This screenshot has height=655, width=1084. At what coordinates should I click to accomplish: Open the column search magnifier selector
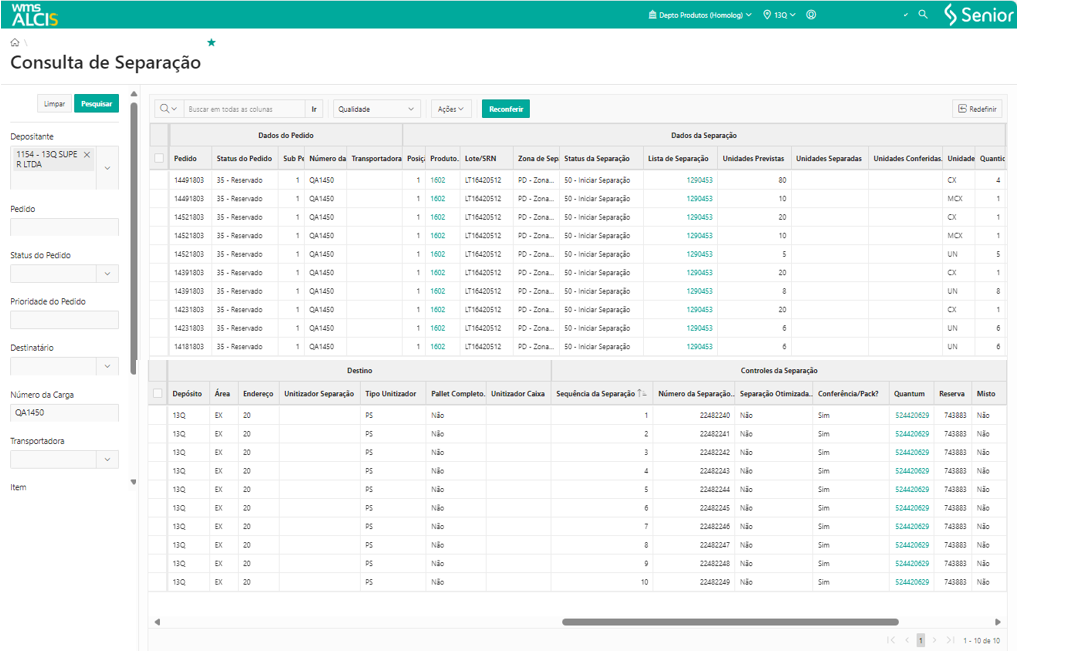tap(168, 109)
